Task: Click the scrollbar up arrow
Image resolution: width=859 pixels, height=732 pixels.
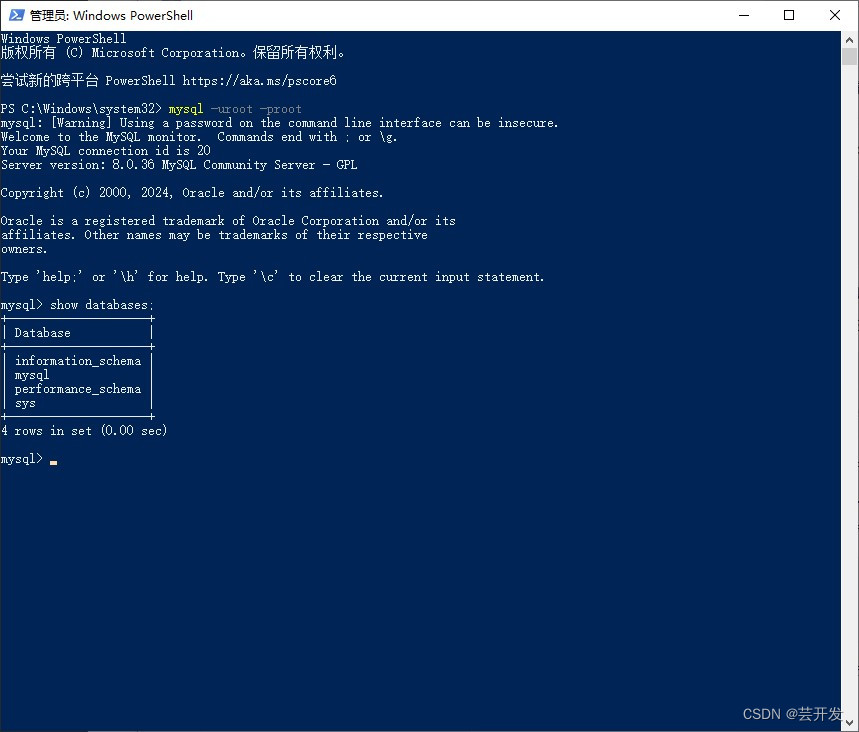Action: point(850,40)
